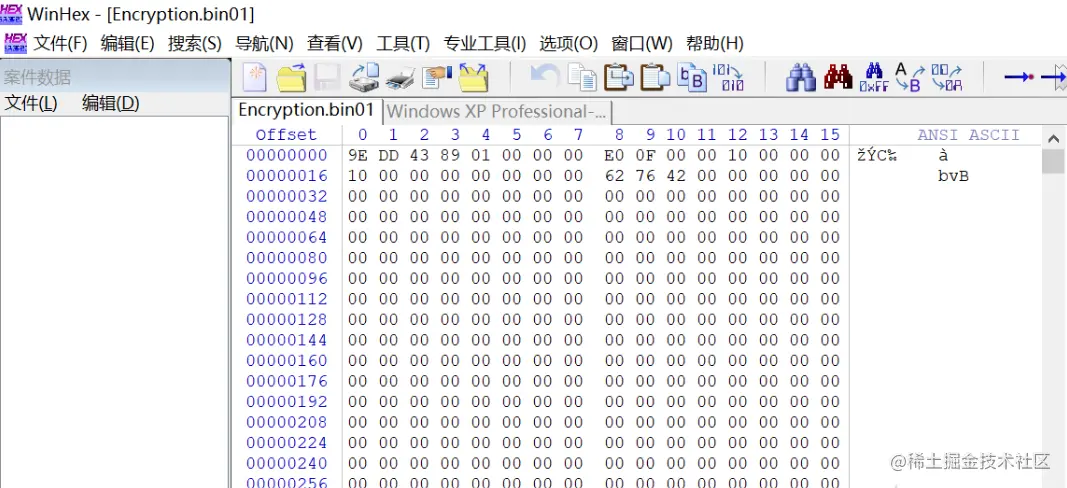Screen dimensions: 1067x488
Task: Click the Open Disk icon
Action: coord(364,78)
